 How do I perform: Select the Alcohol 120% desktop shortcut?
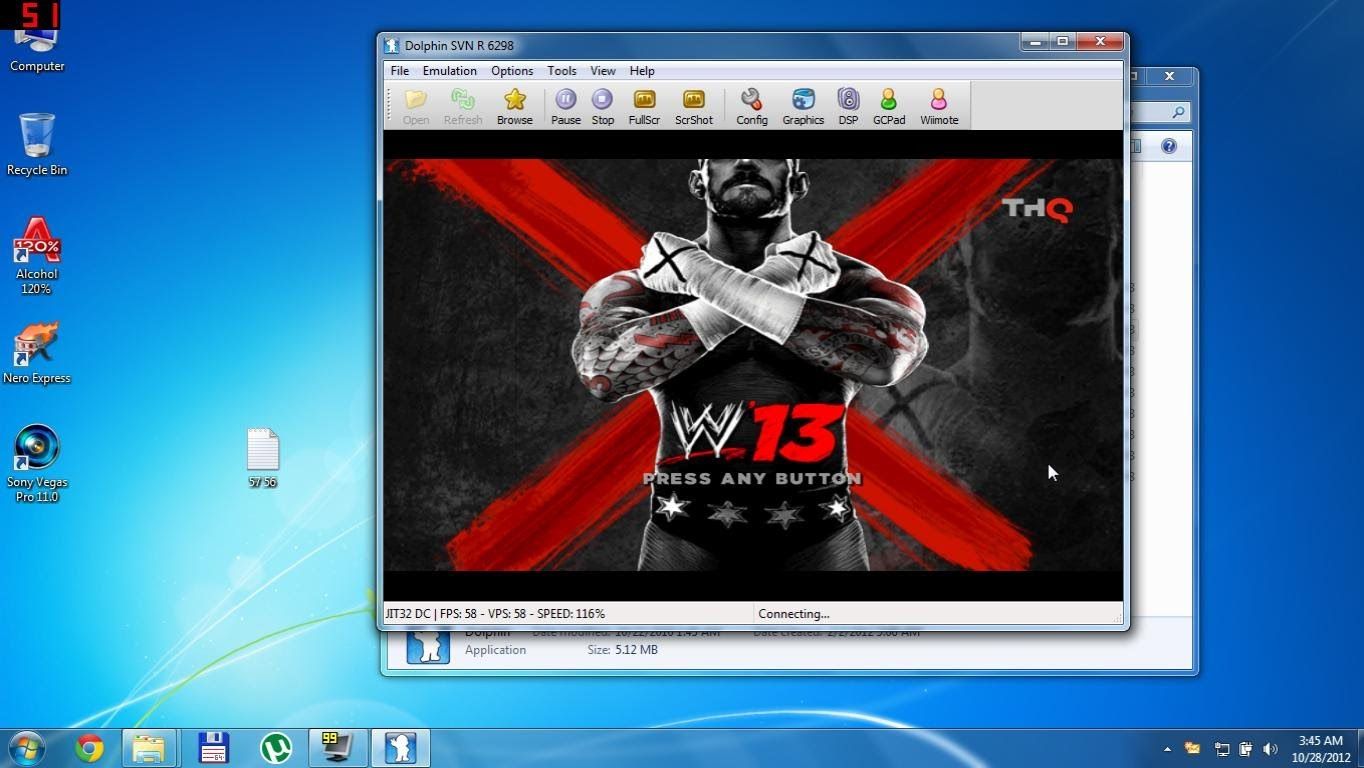click(x=37, y=255)
